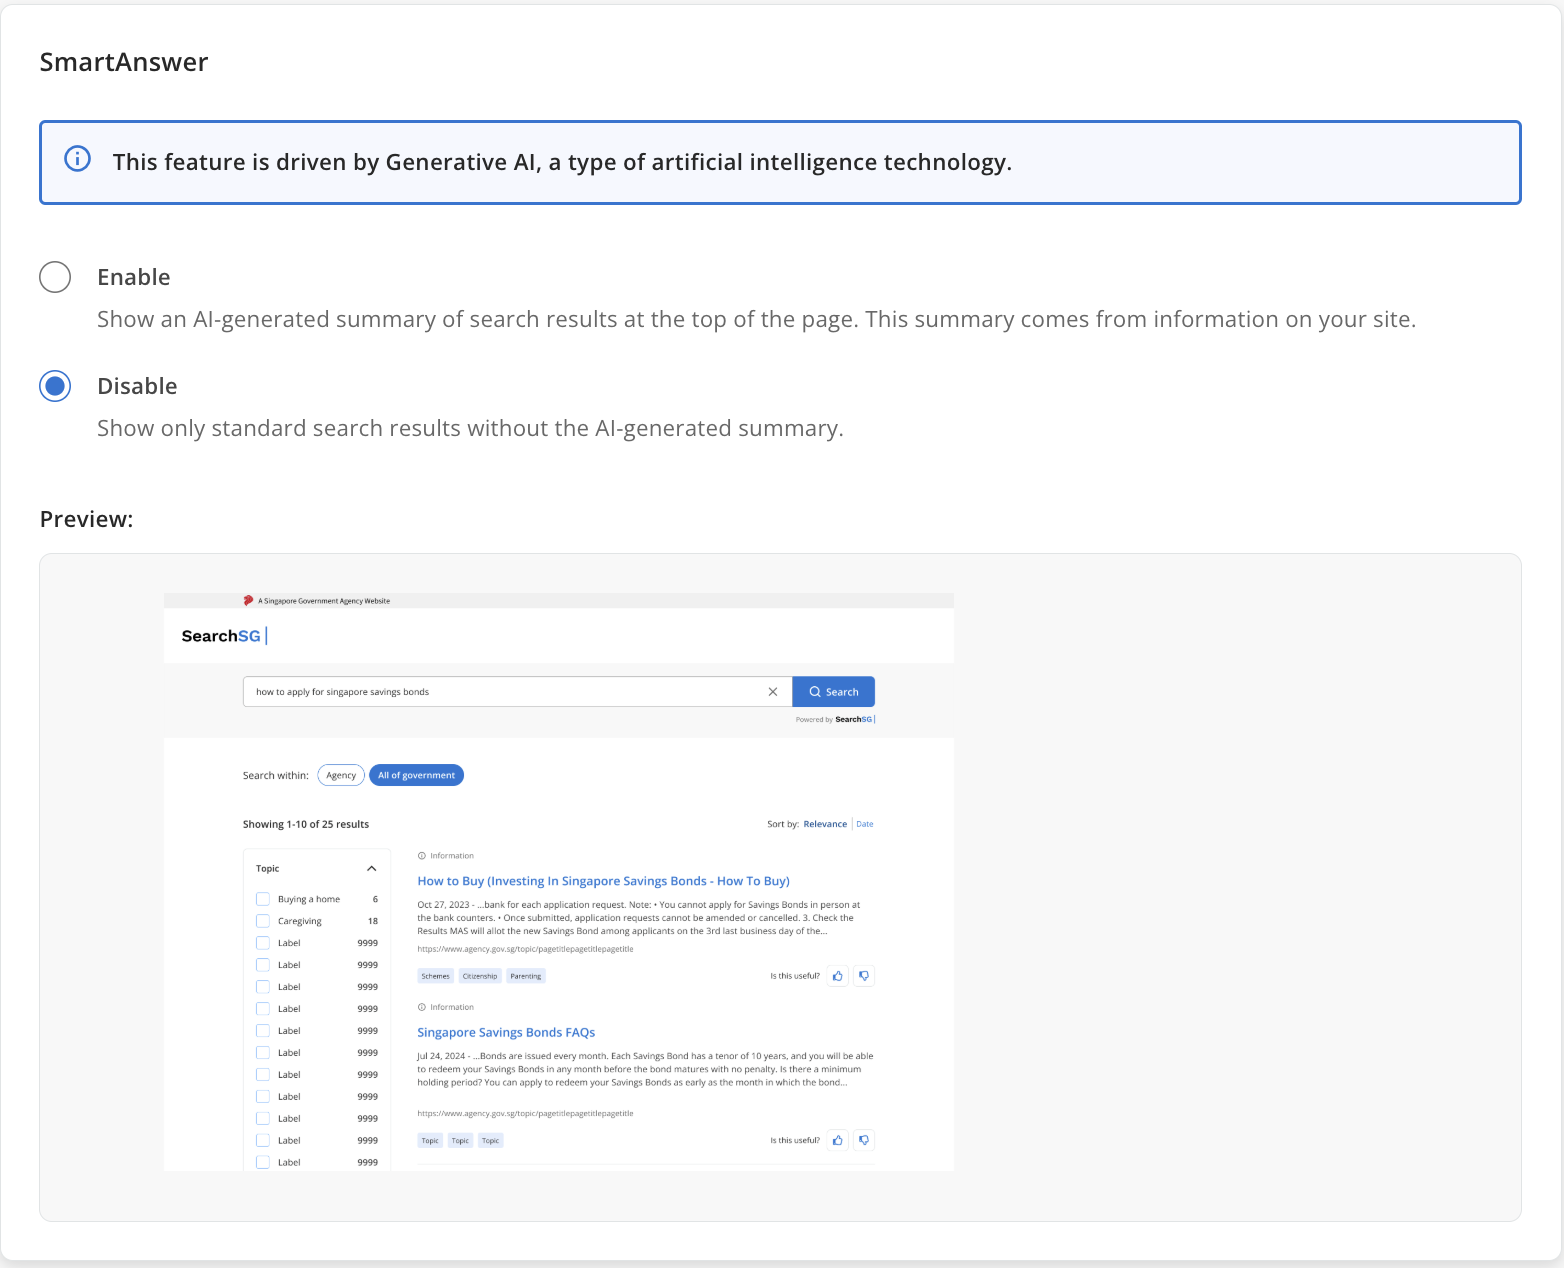
Task: Click the Singapore lion crest in the government banner
Action: coord(248,600)
